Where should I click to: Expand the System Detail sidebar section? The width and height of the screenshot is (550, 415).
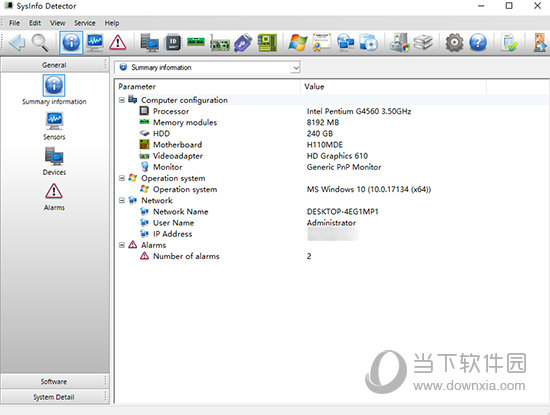tap(54, 397)
